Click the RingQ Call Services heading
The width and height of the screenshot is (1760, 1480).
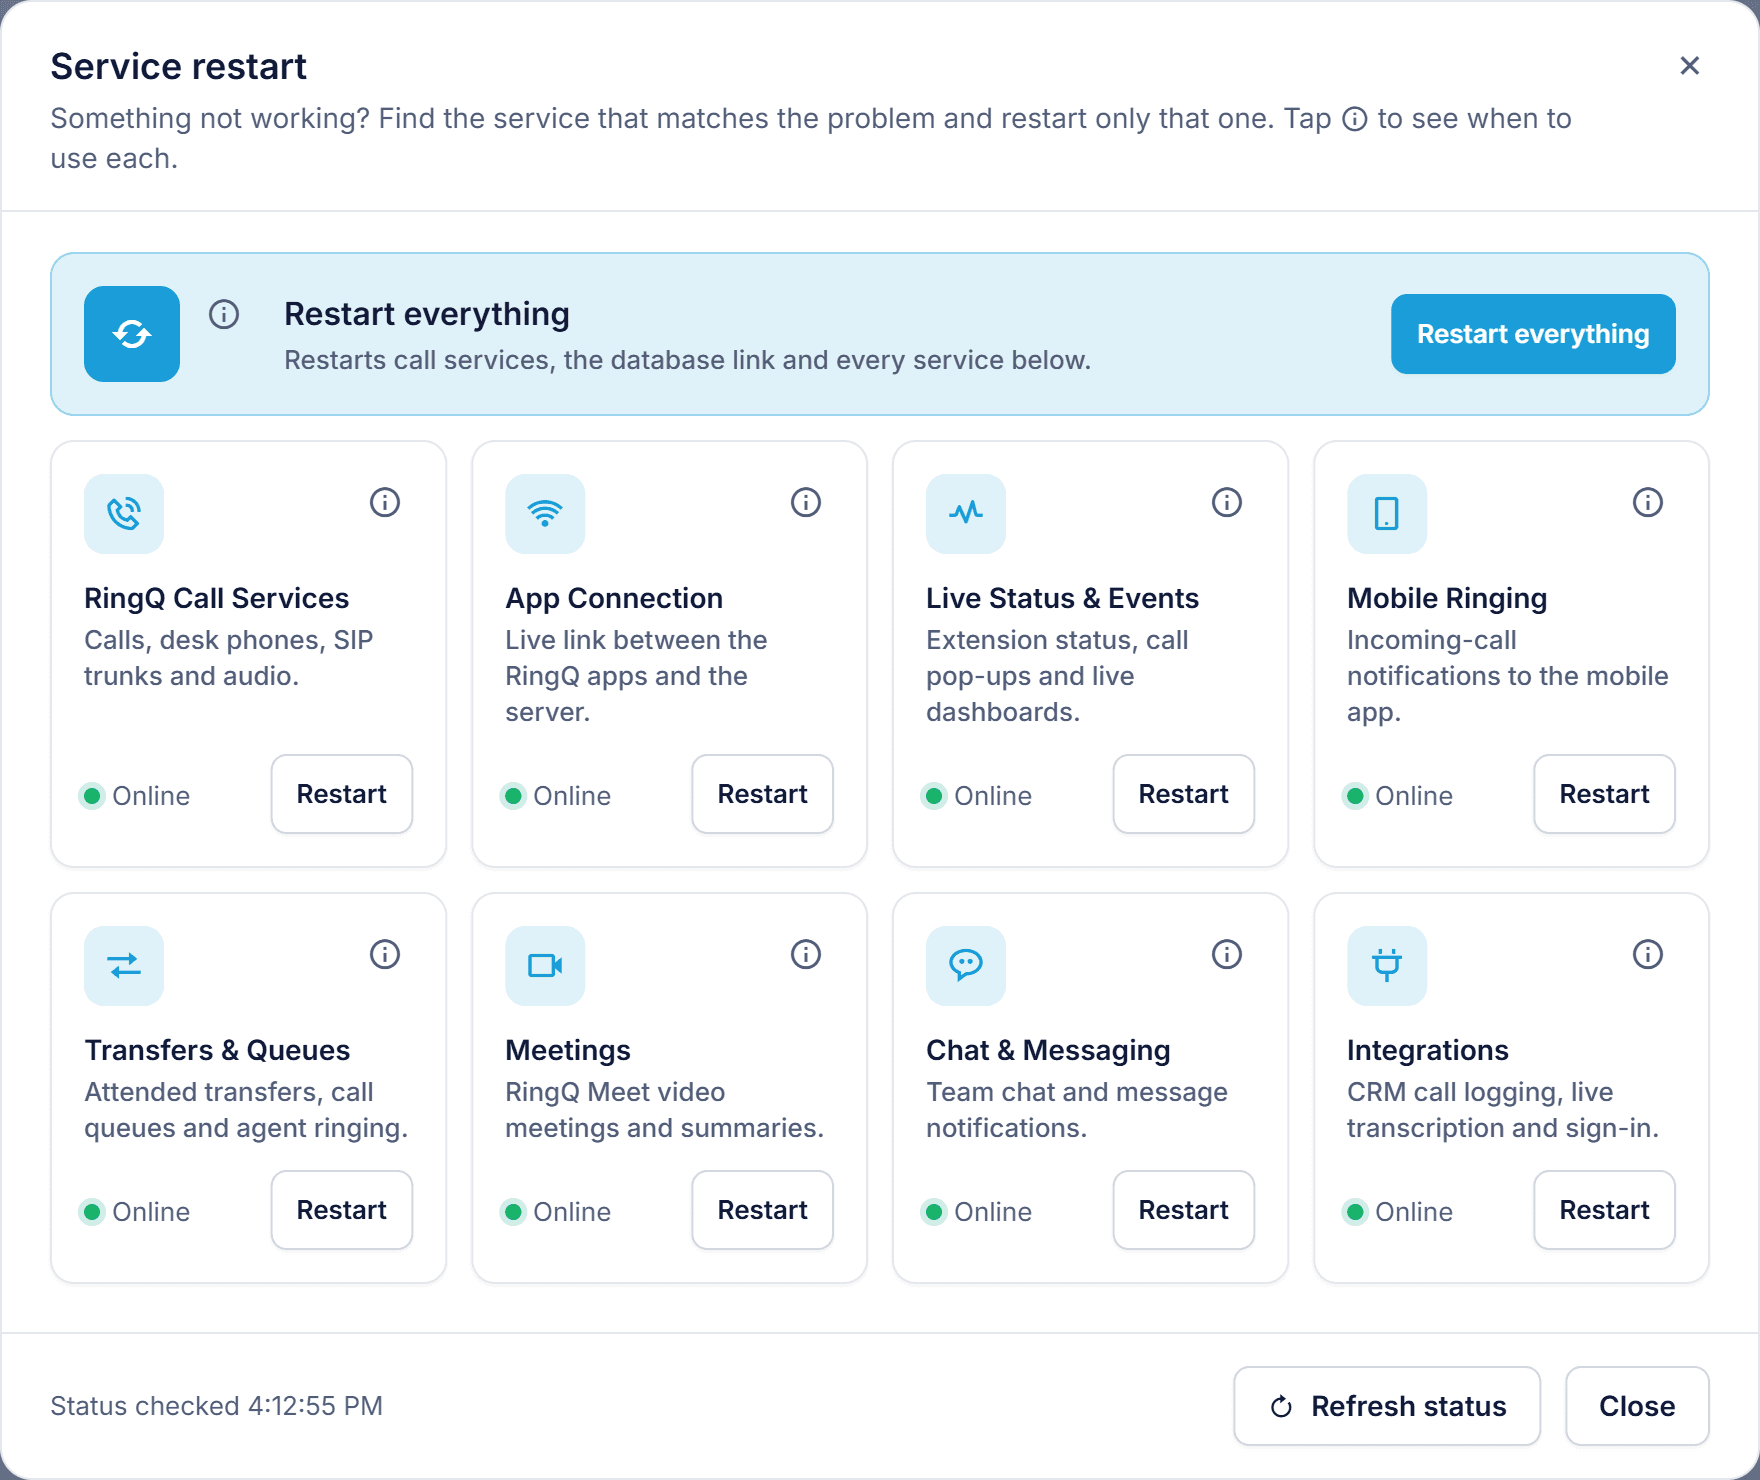tap(217, 598)
